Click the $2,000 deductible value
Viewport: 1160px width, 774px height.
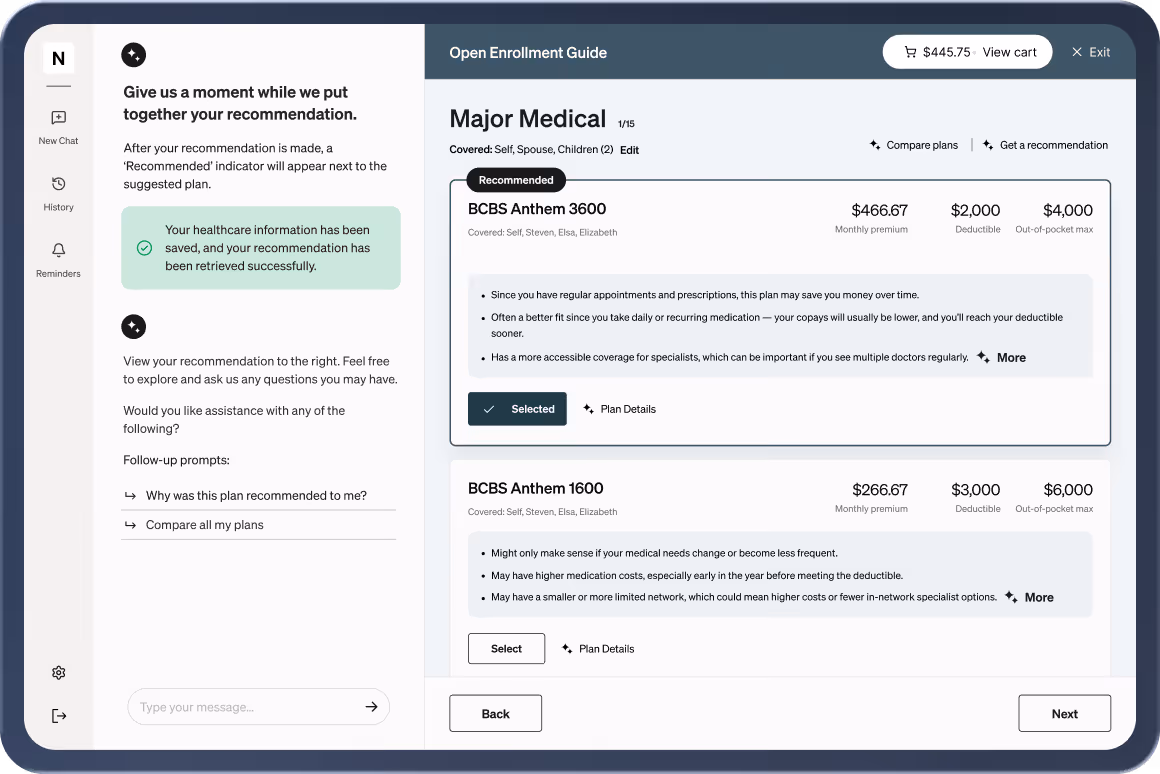975,210
